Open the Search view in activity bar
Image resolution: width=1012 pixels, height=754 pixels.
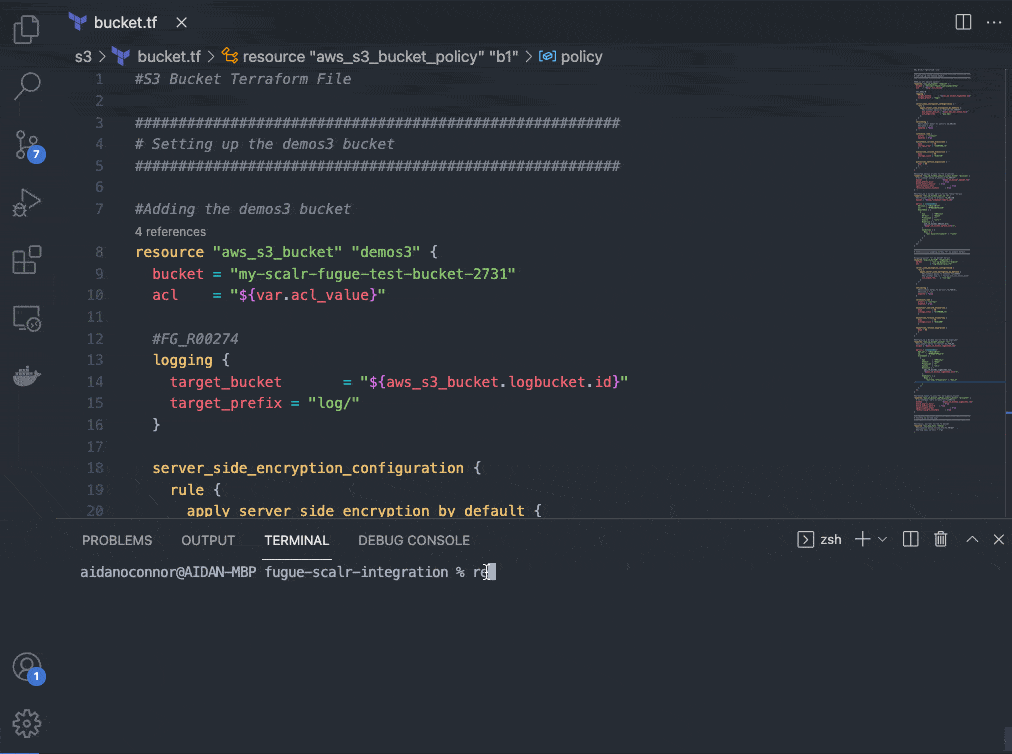point(26,86)
